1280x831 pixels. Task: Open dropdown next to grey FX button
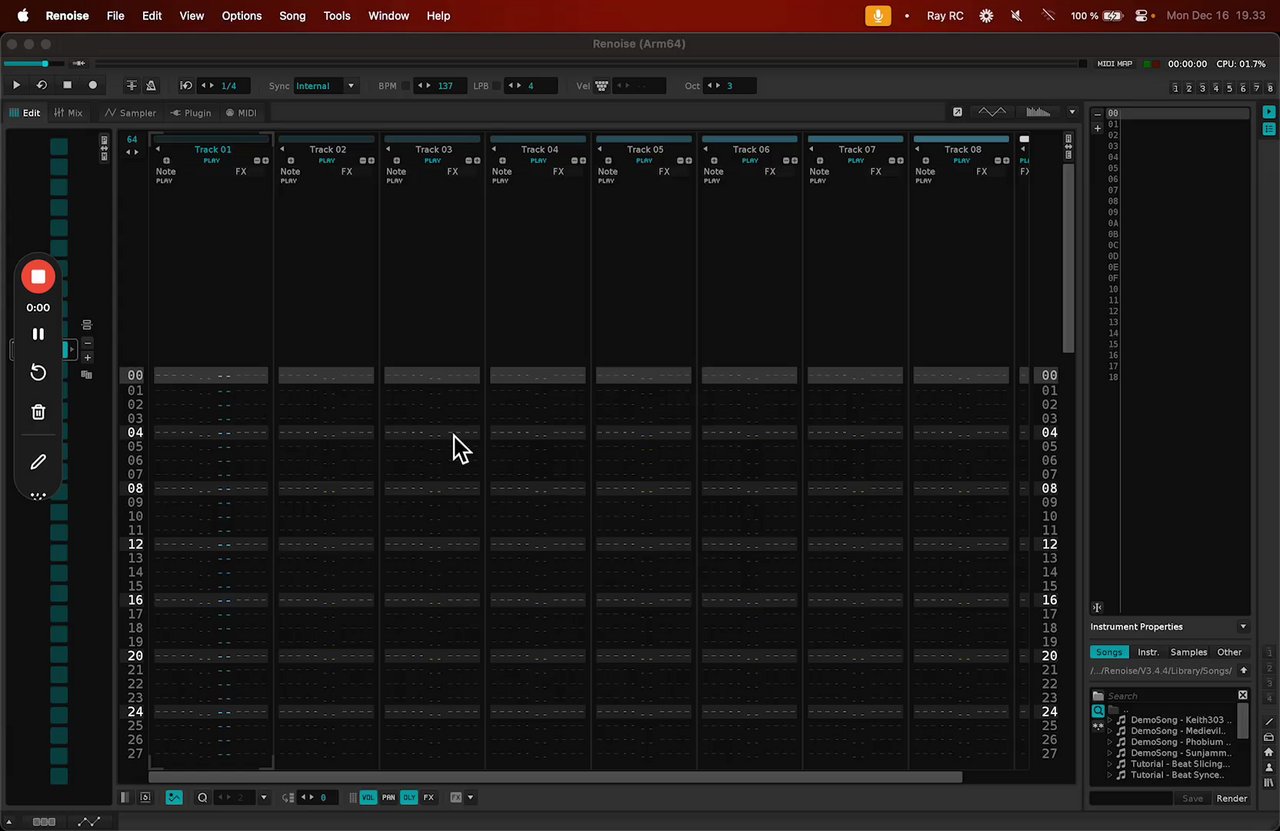point(471,798)
